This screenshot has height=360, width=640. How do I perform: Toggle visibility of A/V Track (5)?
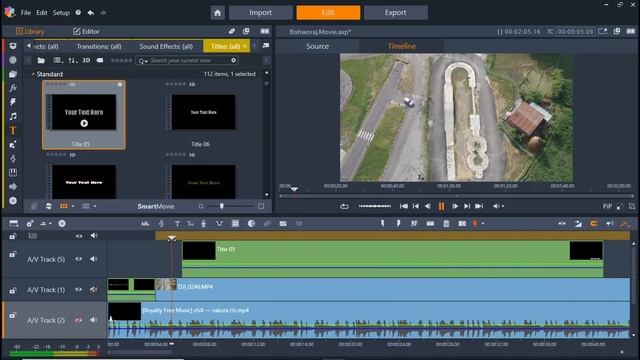[78, 259]
